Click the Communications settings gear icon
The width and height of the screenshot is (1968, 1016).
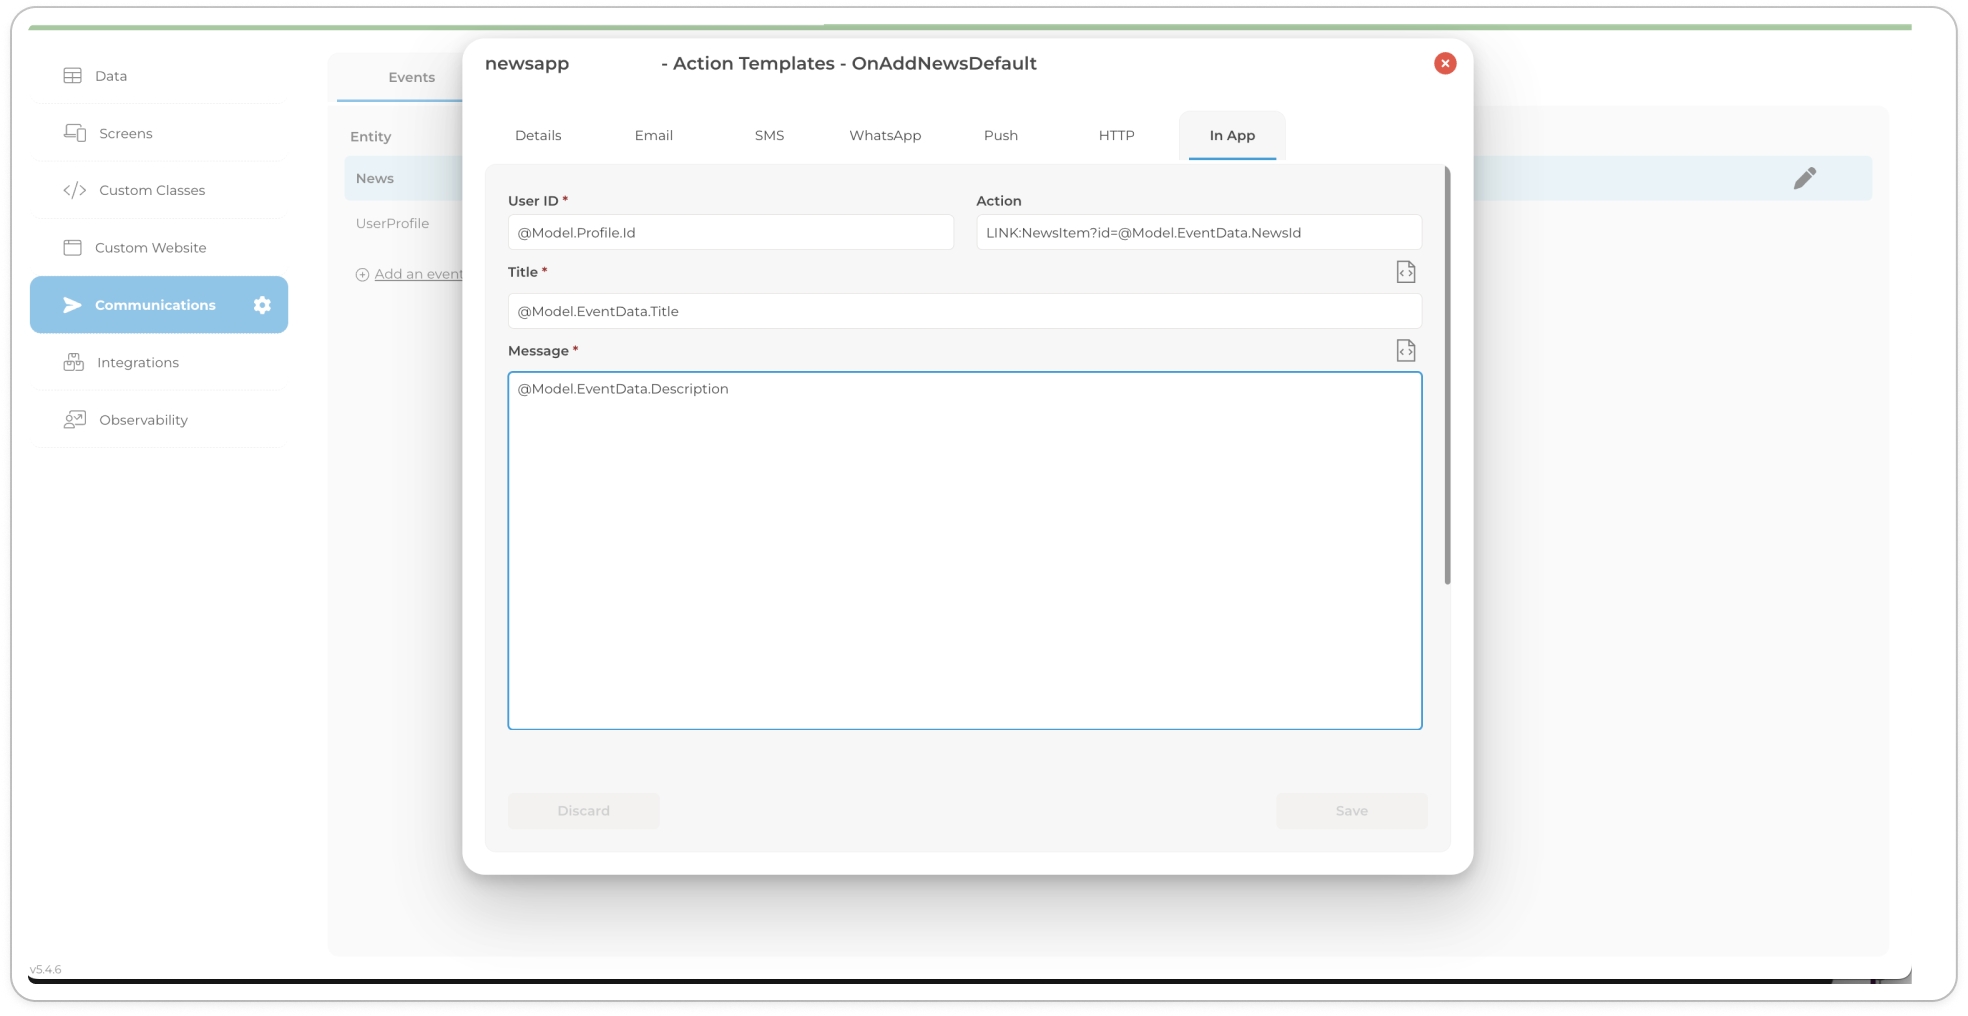(262, 305)
